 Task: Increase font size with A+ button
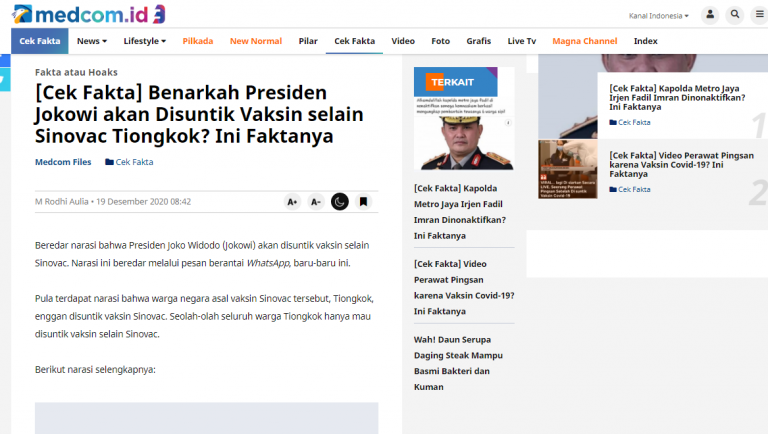click(292, 202)
